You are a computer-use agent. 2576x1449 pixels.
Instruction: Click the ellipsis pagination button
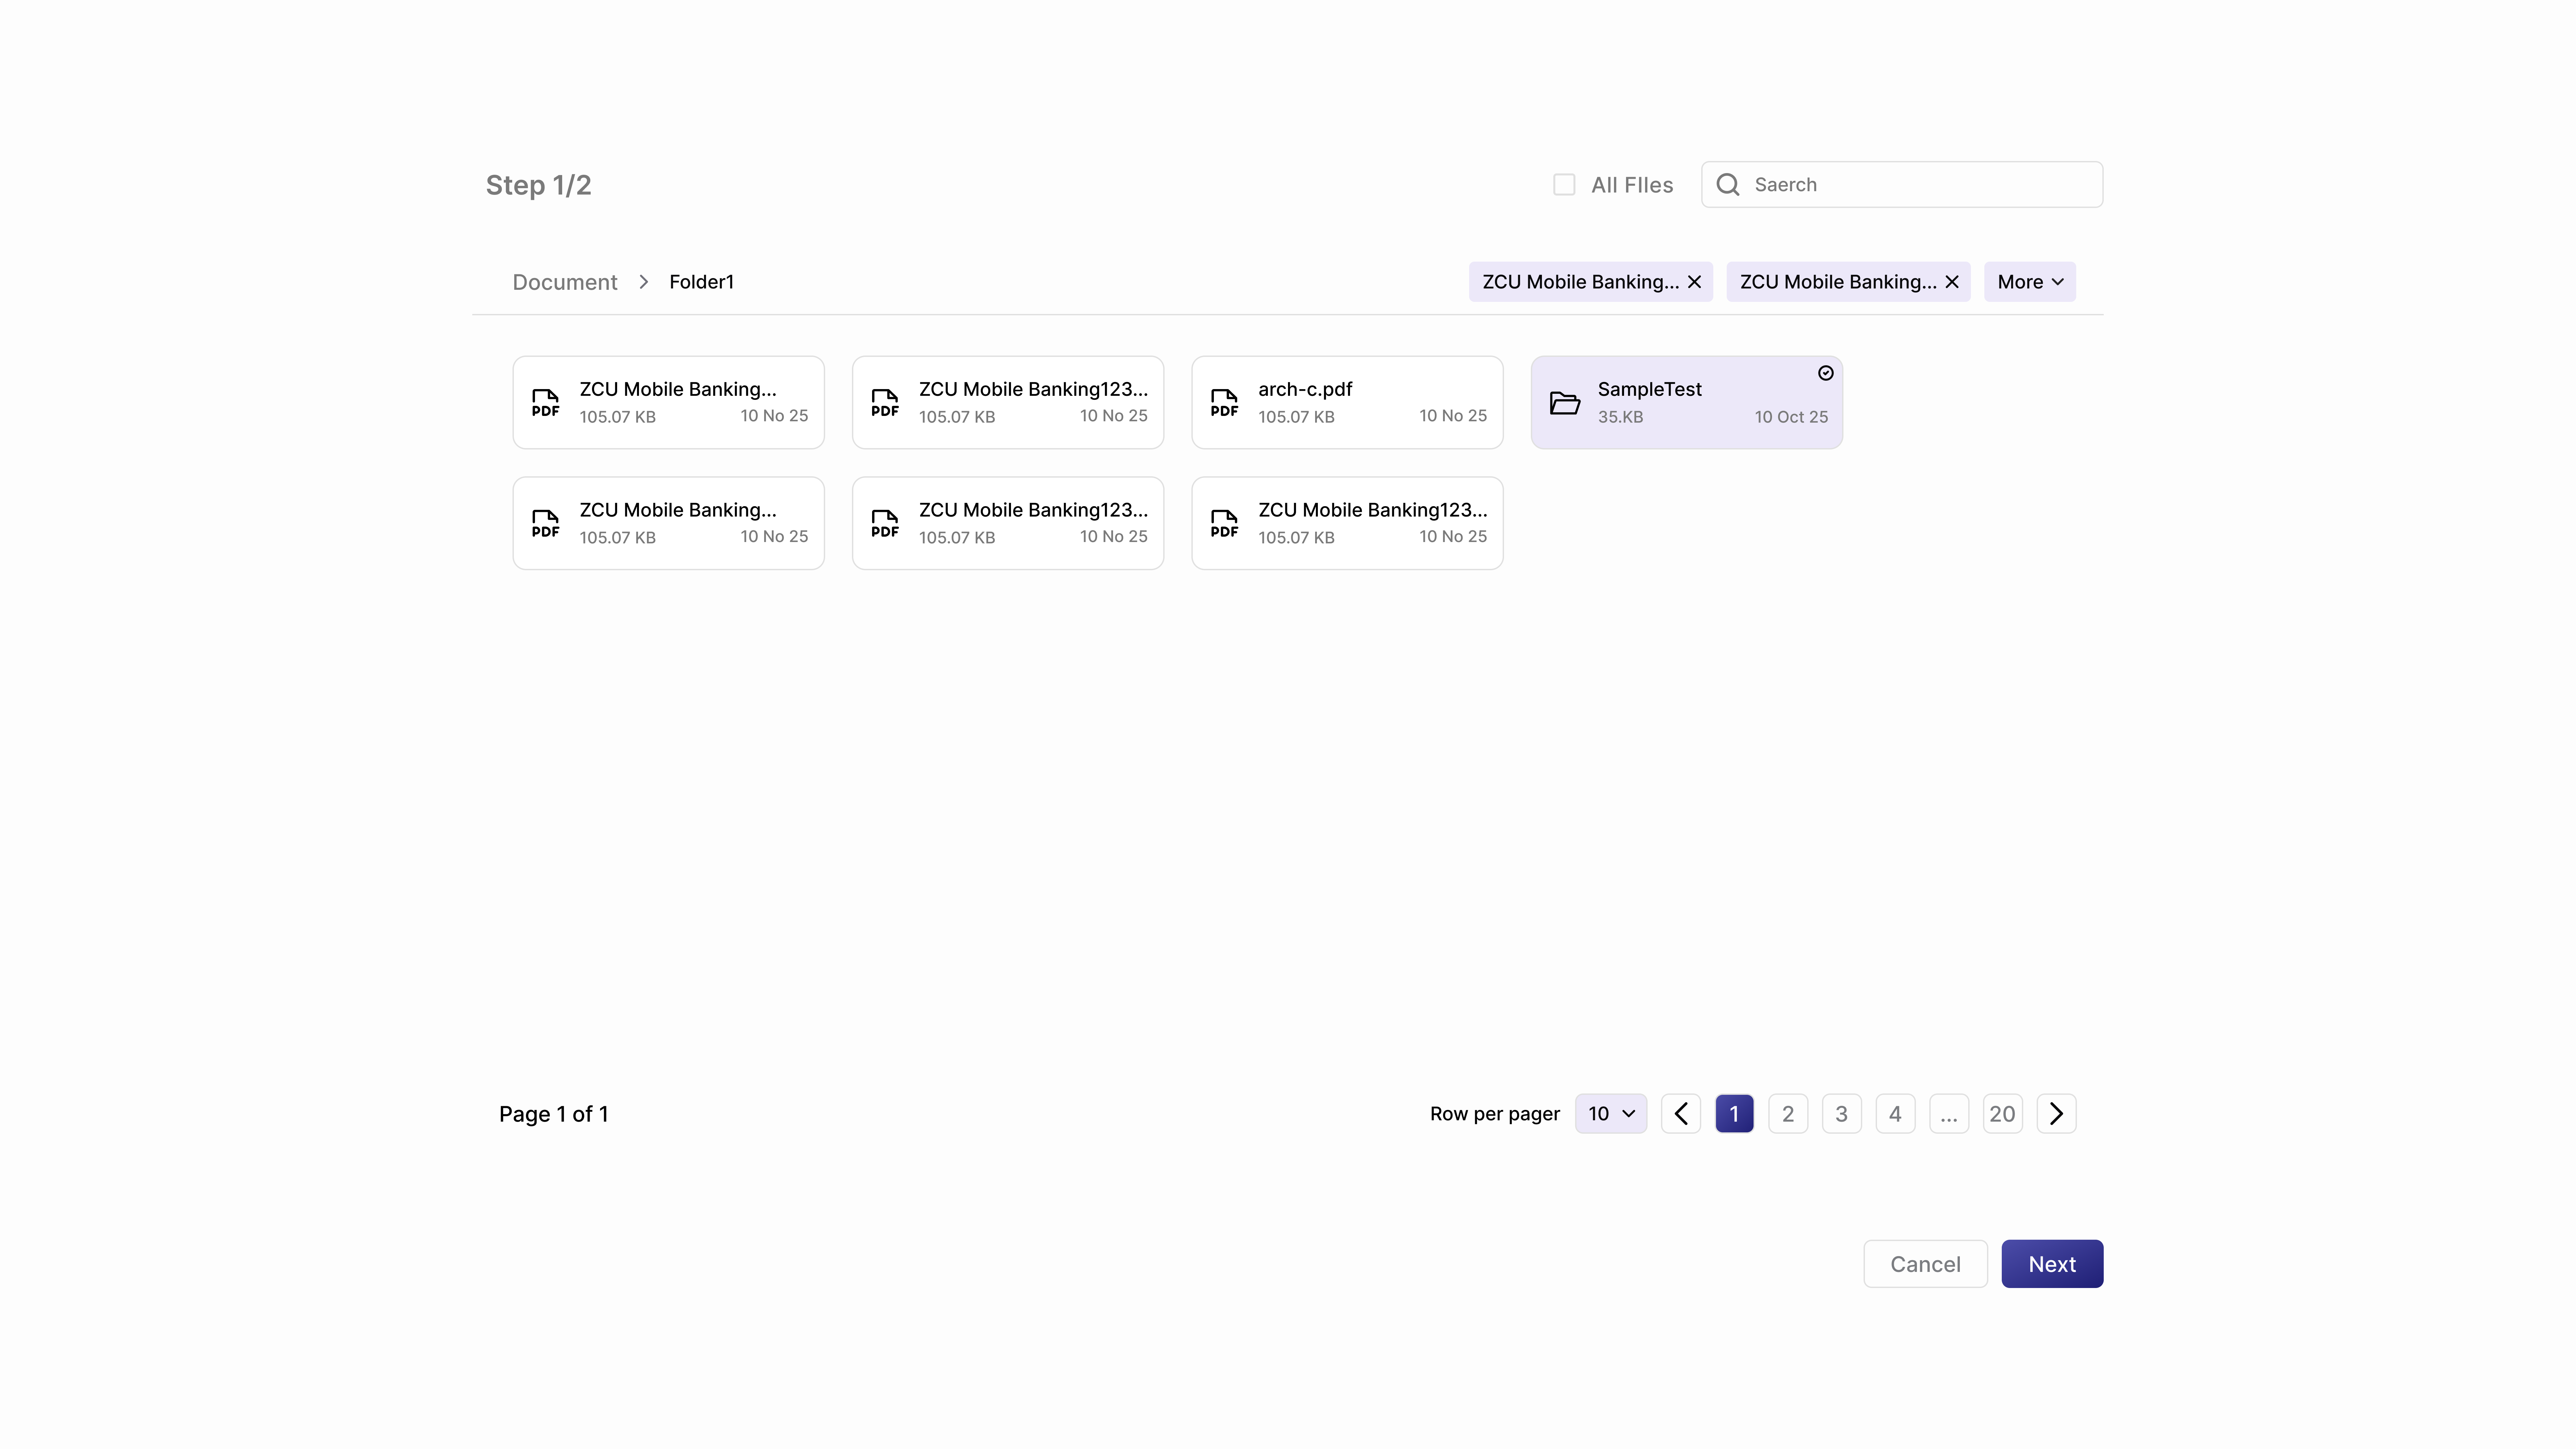point(1949,1114)
